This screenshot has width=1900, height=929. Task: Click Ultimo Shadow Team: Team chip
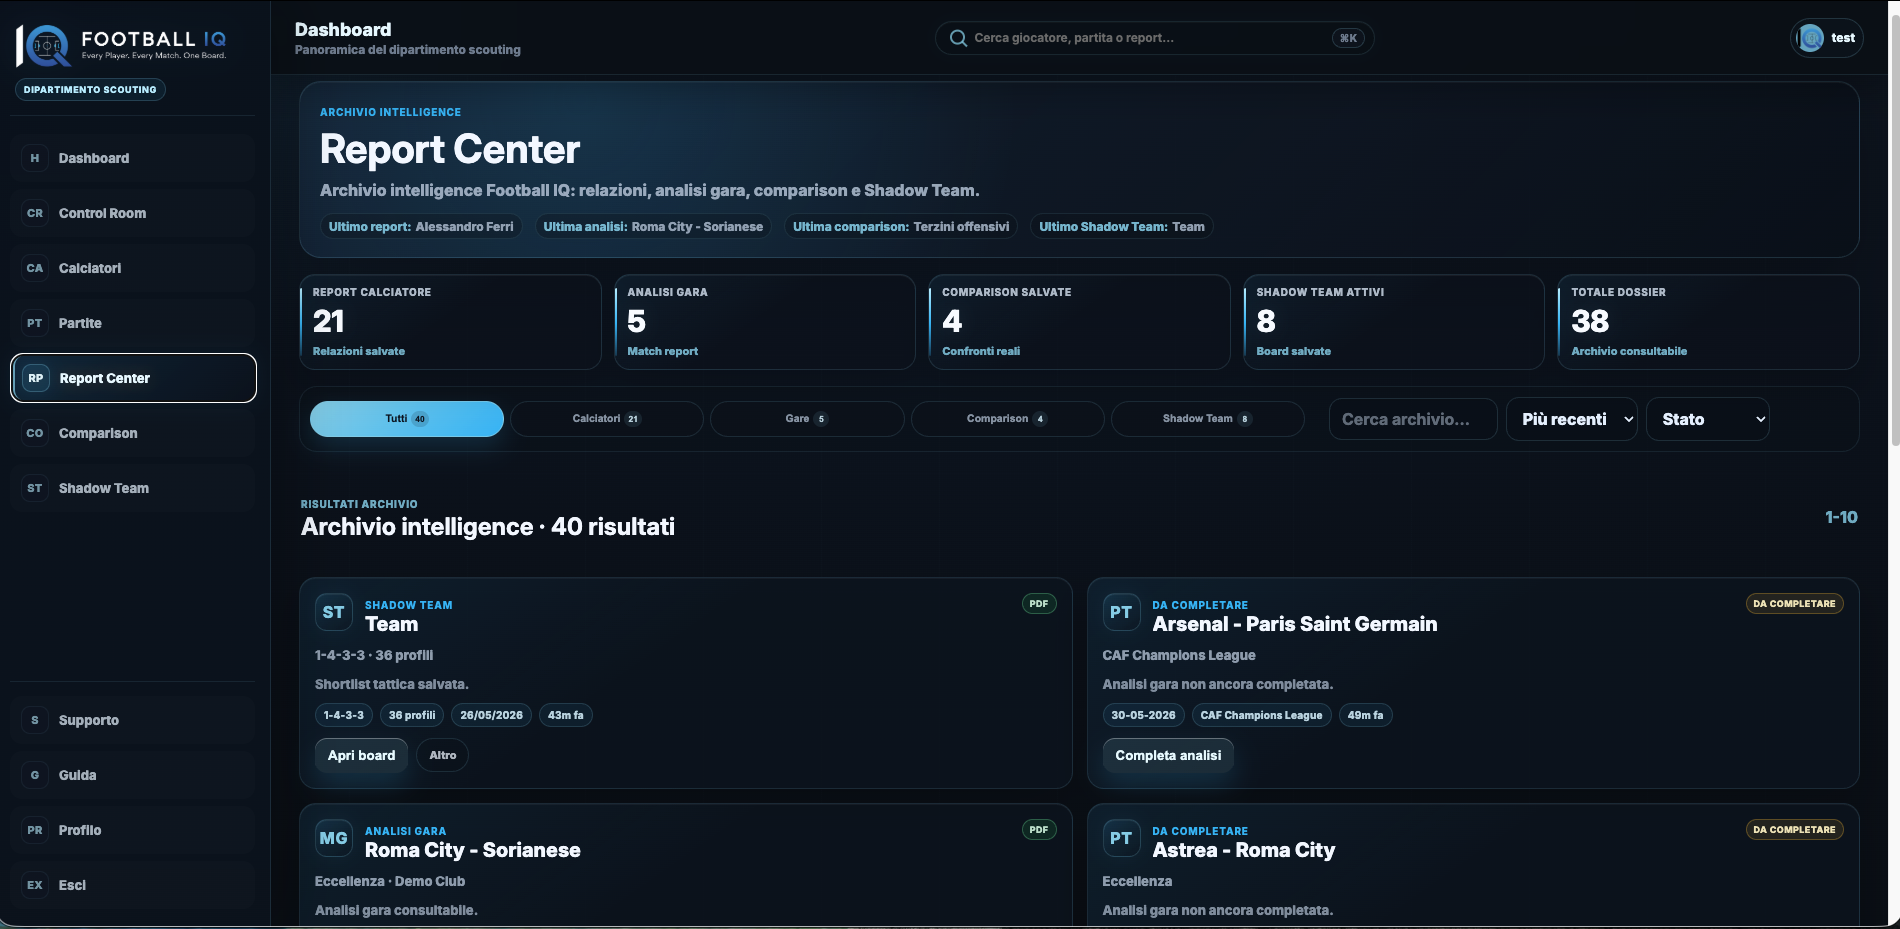click(x=1122, y=227)
